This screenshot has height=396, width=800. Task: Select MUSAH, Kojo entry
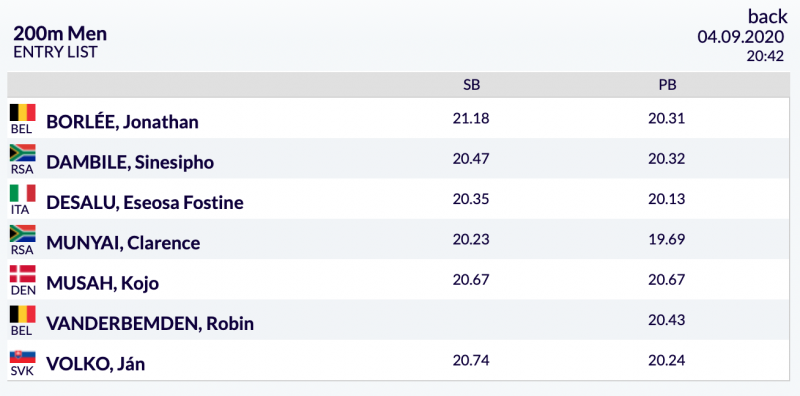coord(103,283)
